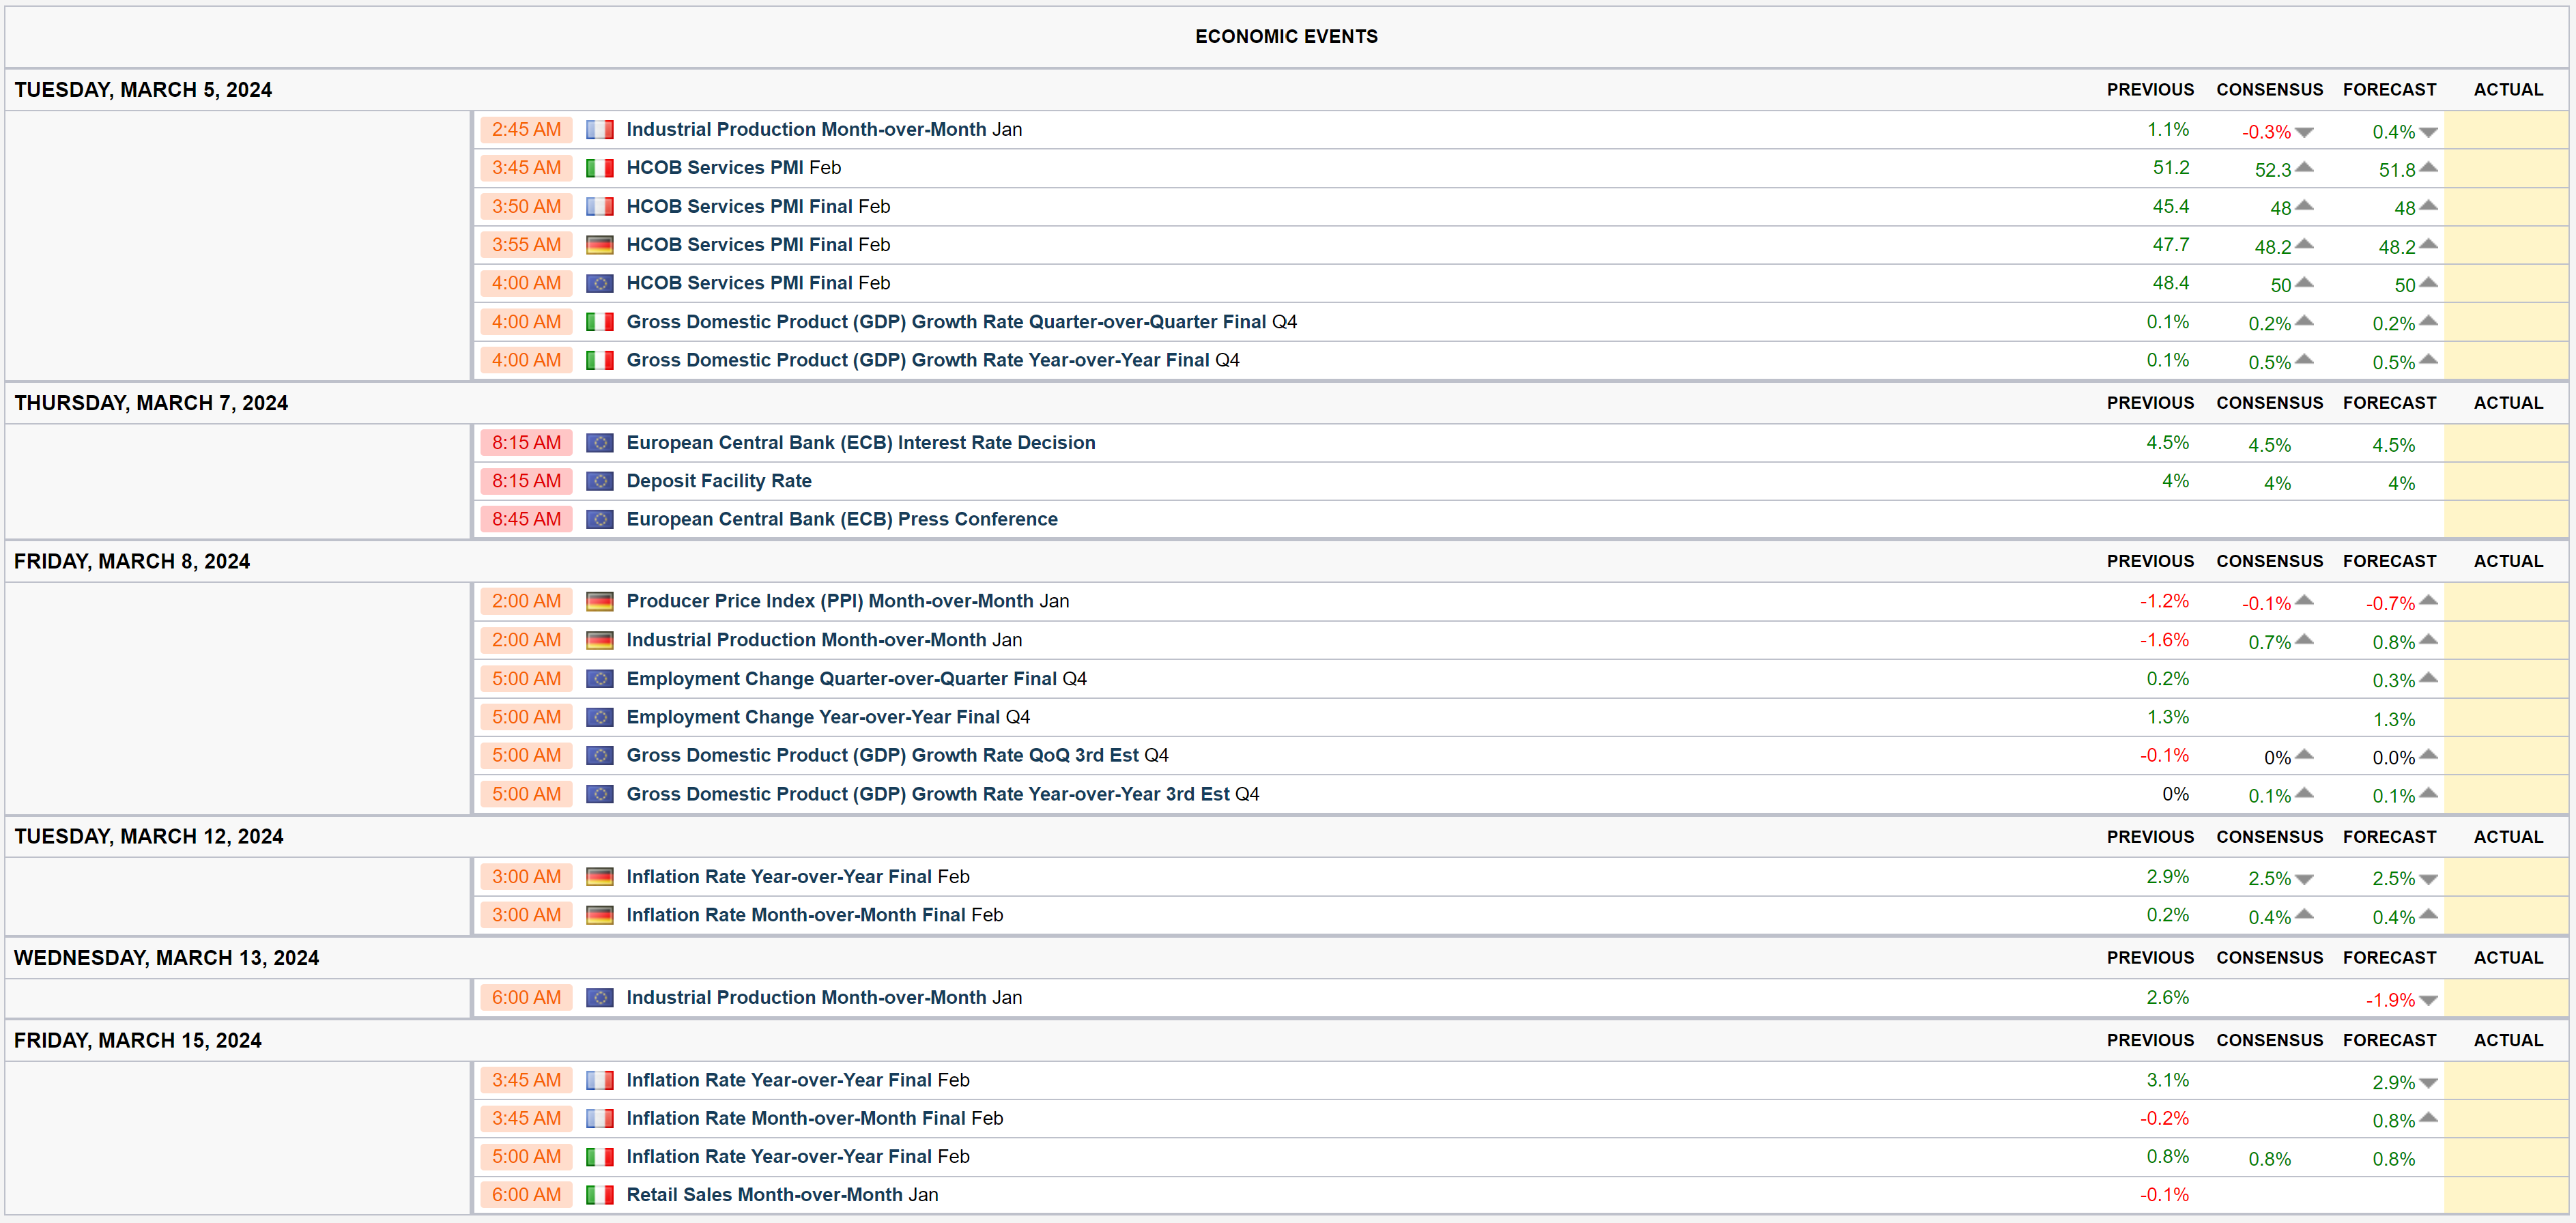Viewport: 2576px width, 1223px height.
Task: Open Employment Change Quarter-over-Quarter Final link
Action: click(x=840, y=679)
